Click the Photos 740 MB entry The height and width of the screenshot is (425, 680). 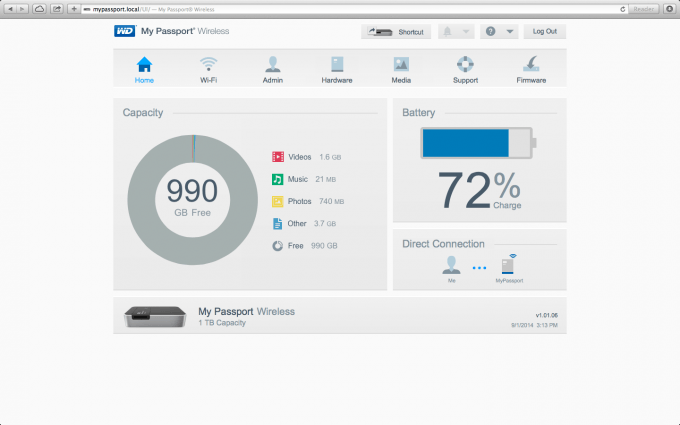[x=308, y=201]
